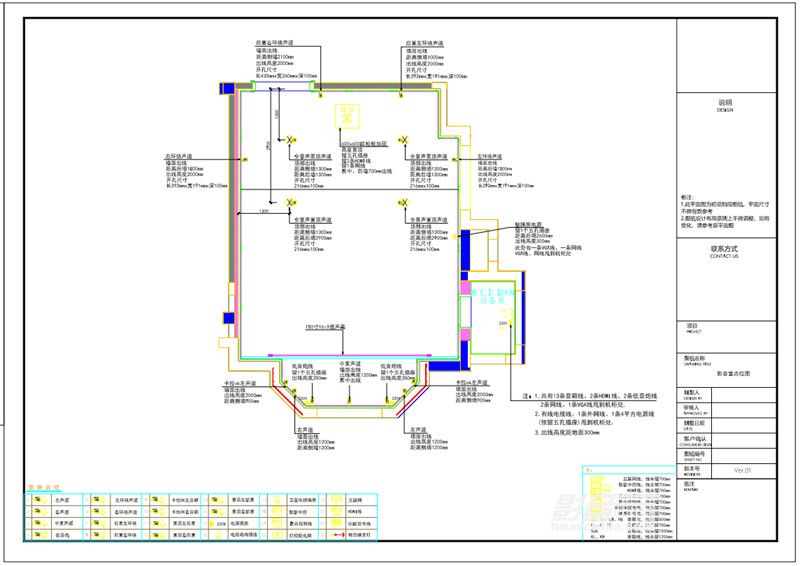Click the orange 图例说明 legend title

43,488
